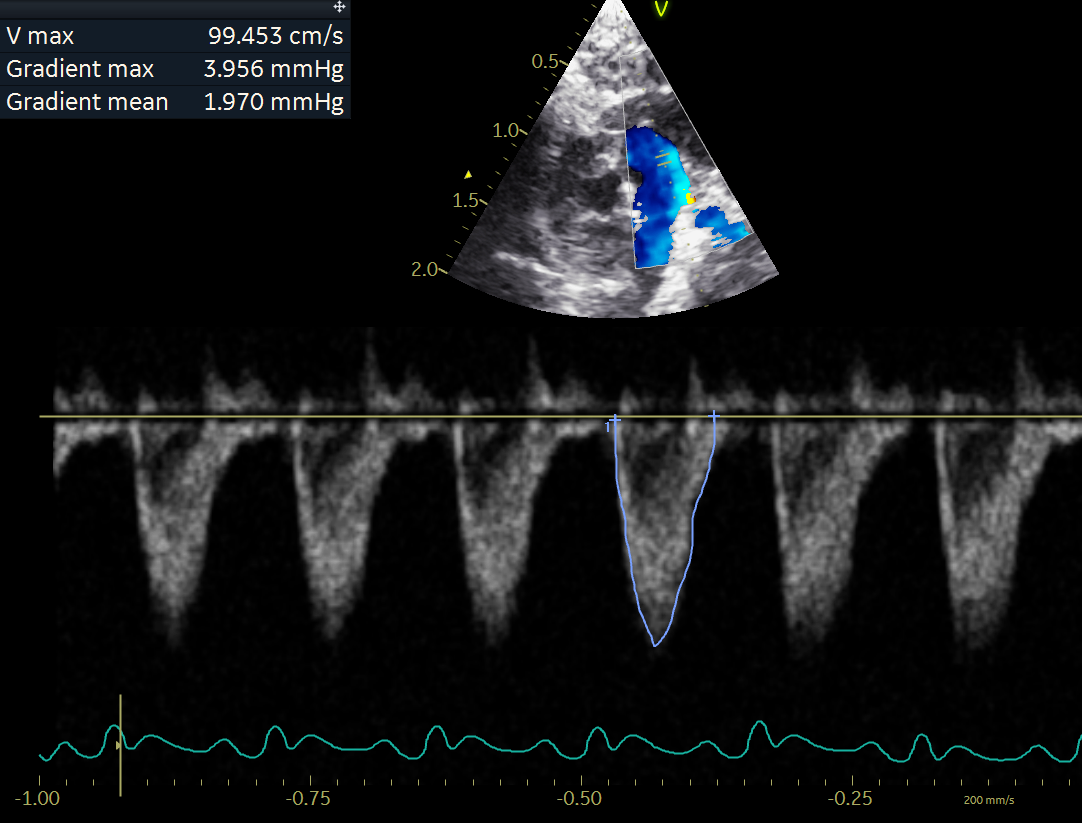Click the 1.0 depth scale label
Image resolution: width=1082 pixels, height=823 pixels.
(x=505, y=130)
